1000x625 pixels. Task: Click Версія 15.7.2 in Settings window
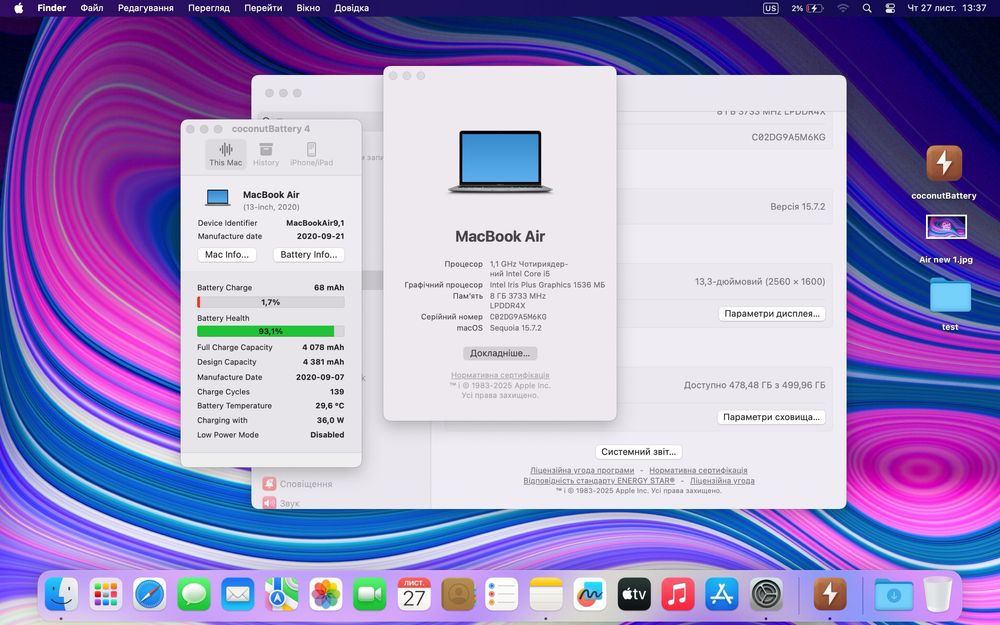tap(797, 207)
